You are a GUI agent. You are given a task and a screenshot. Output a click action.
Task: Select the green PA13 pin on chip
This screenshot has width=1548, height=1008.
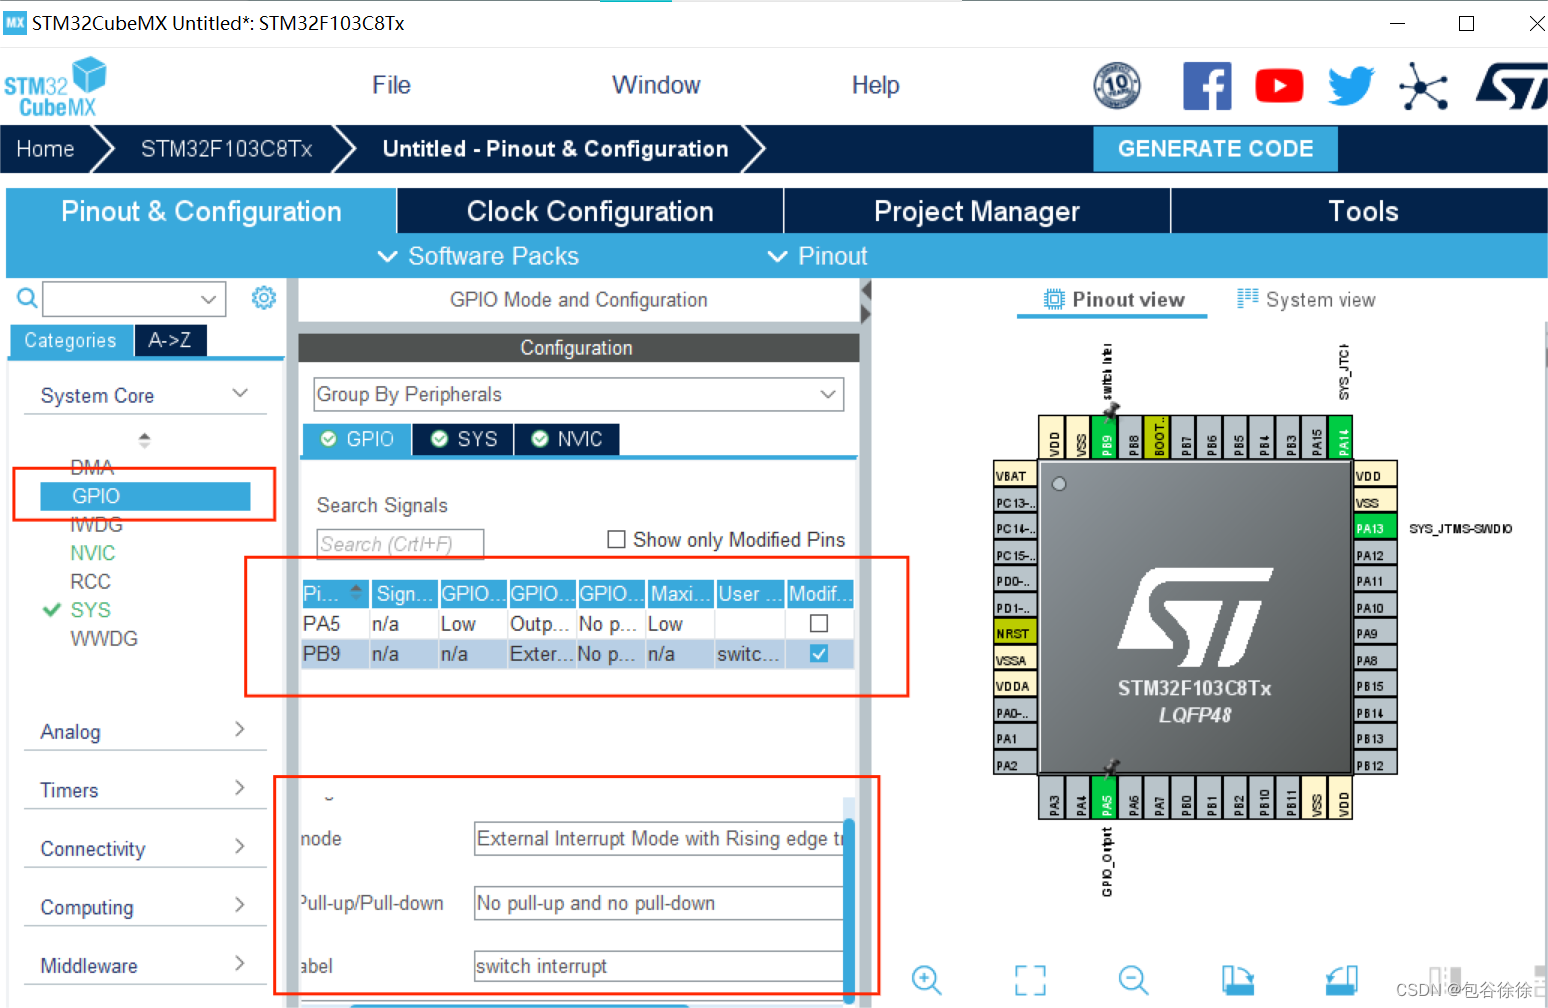[1375, 528]
